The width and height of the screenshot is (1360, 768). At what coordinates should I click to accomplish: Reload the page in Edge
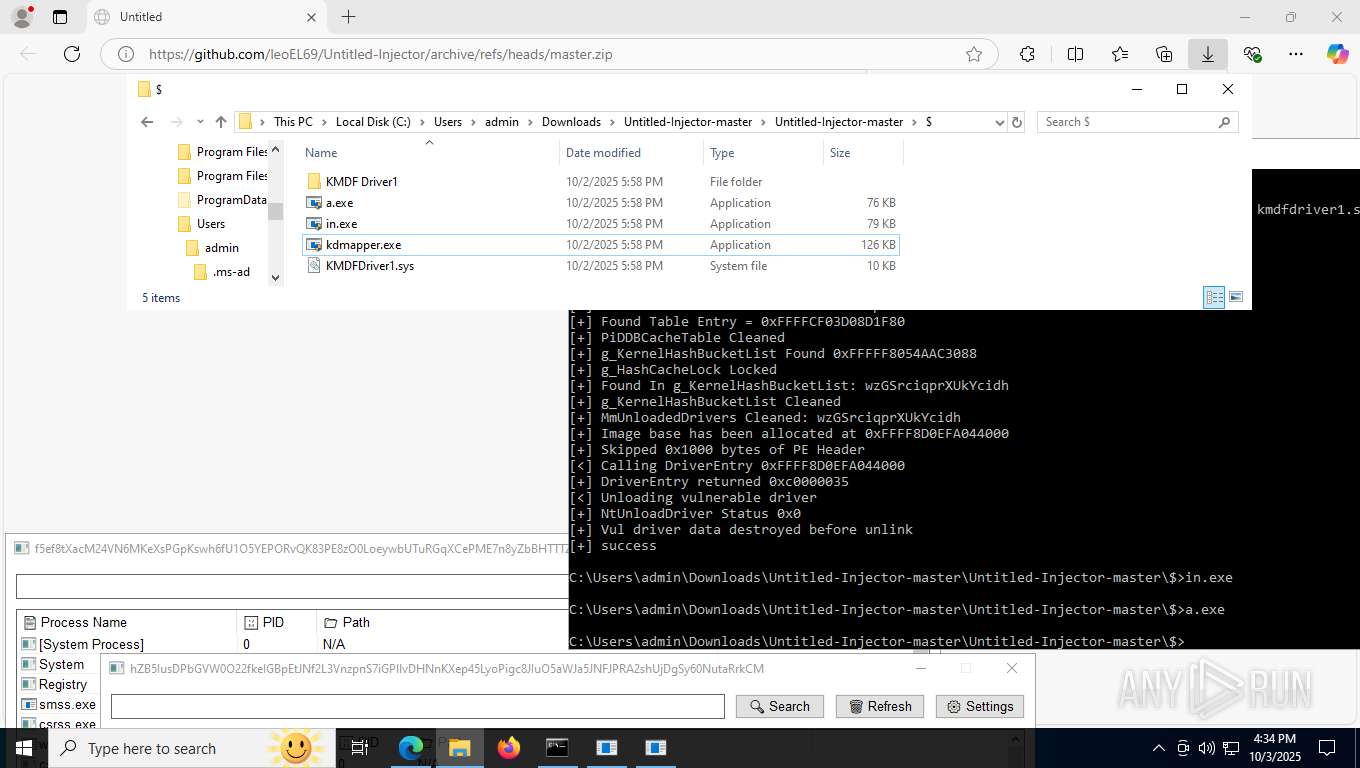tap(72, 54)
